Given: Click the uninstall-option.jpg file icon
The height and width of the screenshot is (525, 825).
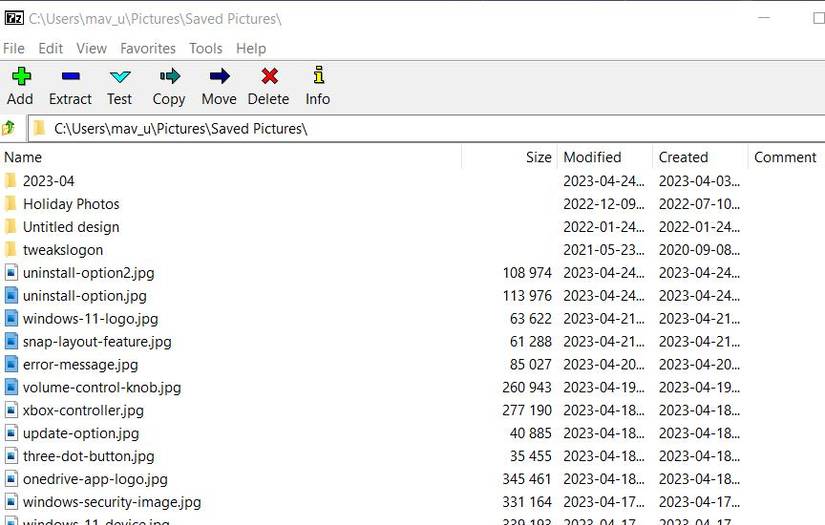Looking at the screenshot, I should 11,296.
